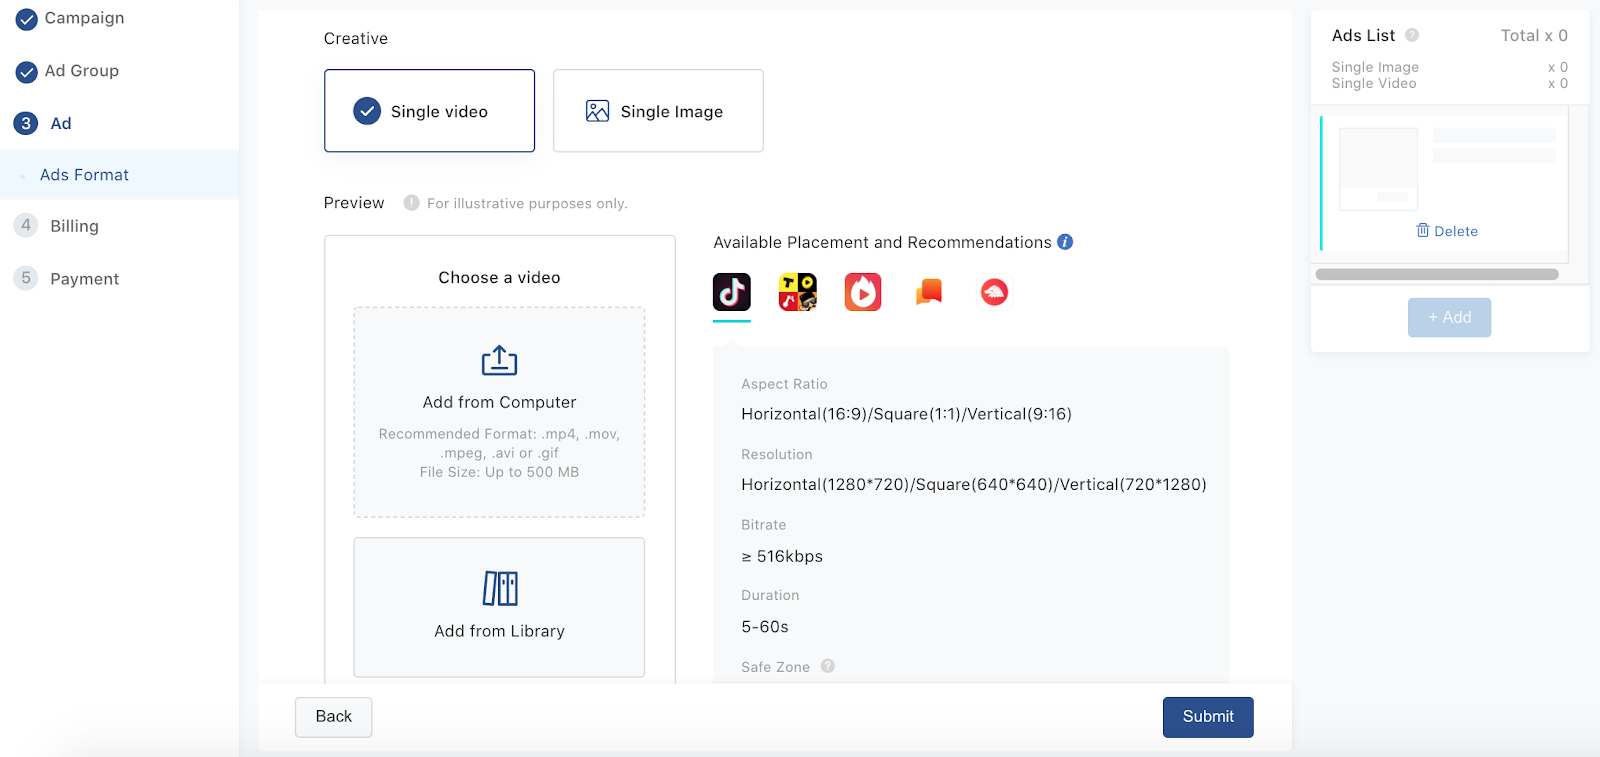Click the 'Duration' label

coord(770,595)
